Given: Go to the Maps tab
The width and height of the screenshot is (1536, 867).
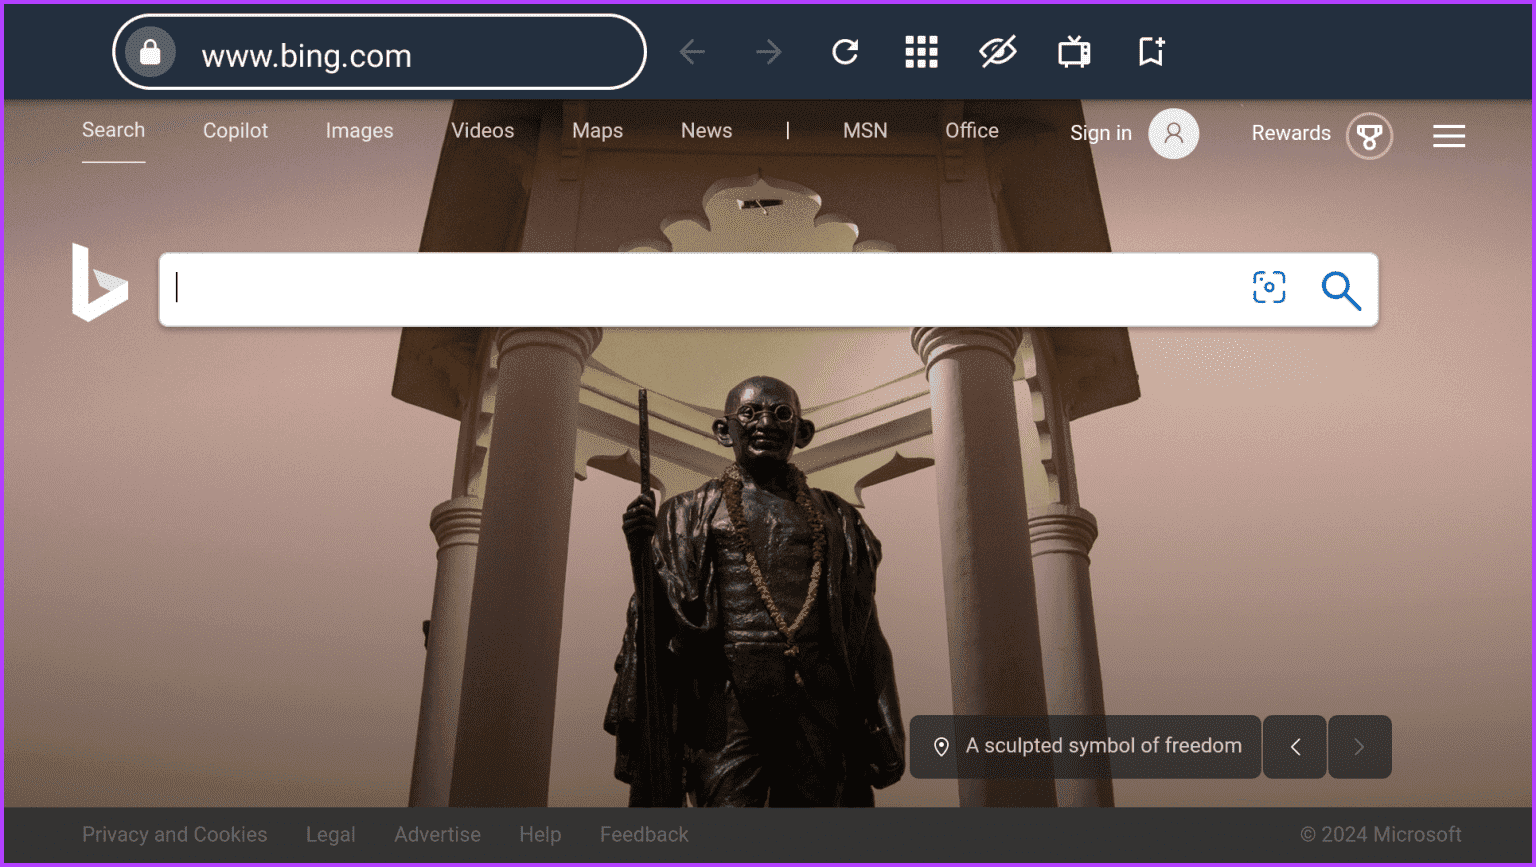Looking at the screenshot, I should (x=597, y=131).
